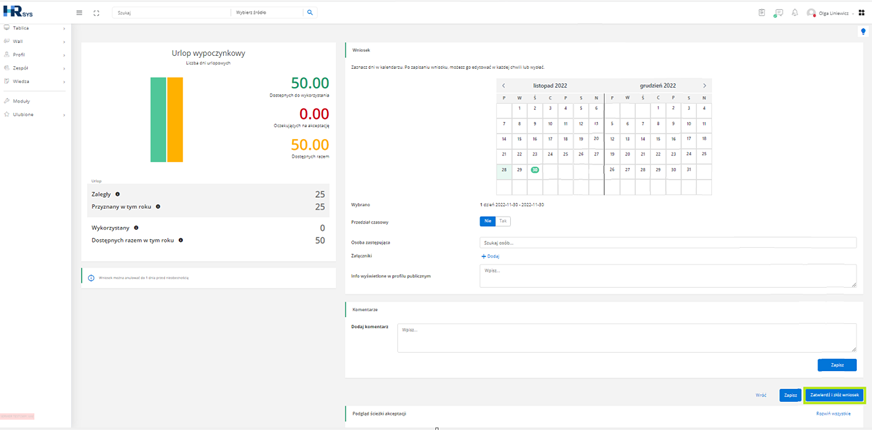Go to next month in calendar
This screenshot has width=872, height=430.
click(704, 86)
